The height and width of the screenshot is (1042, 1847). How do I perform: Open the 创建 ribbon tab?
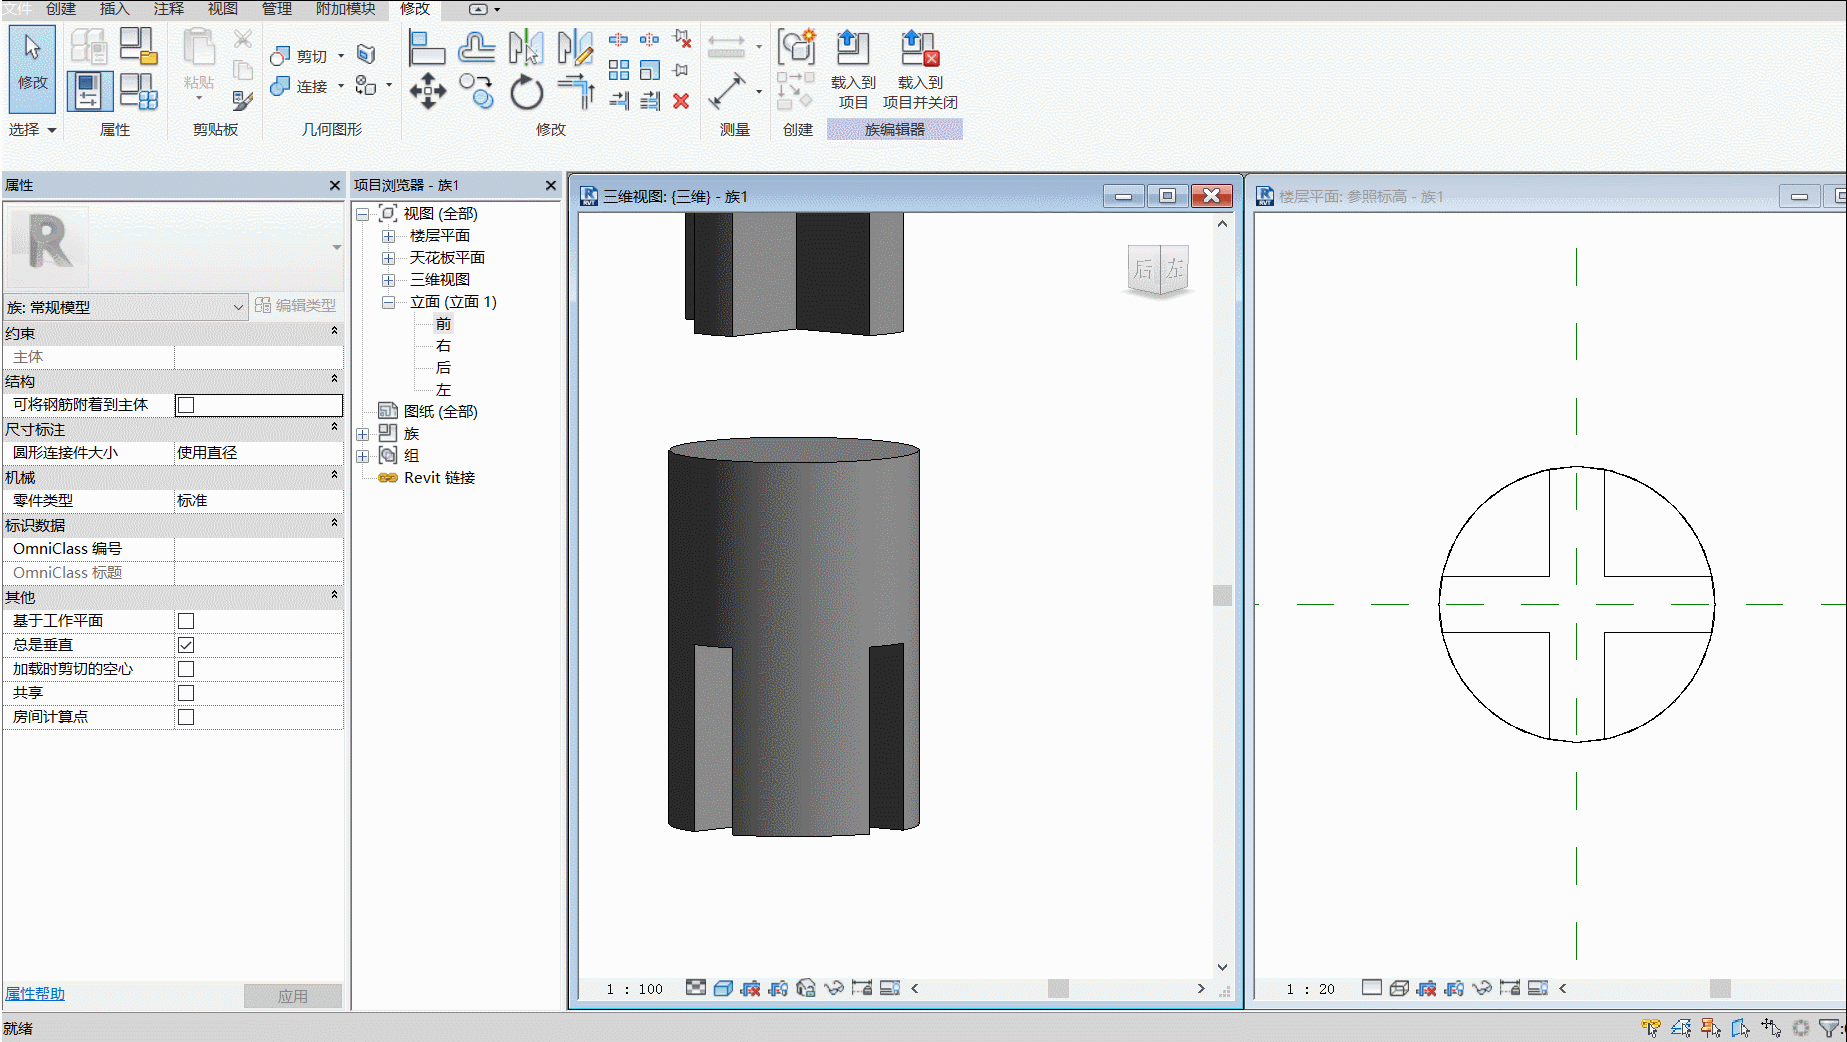point(61,9)
